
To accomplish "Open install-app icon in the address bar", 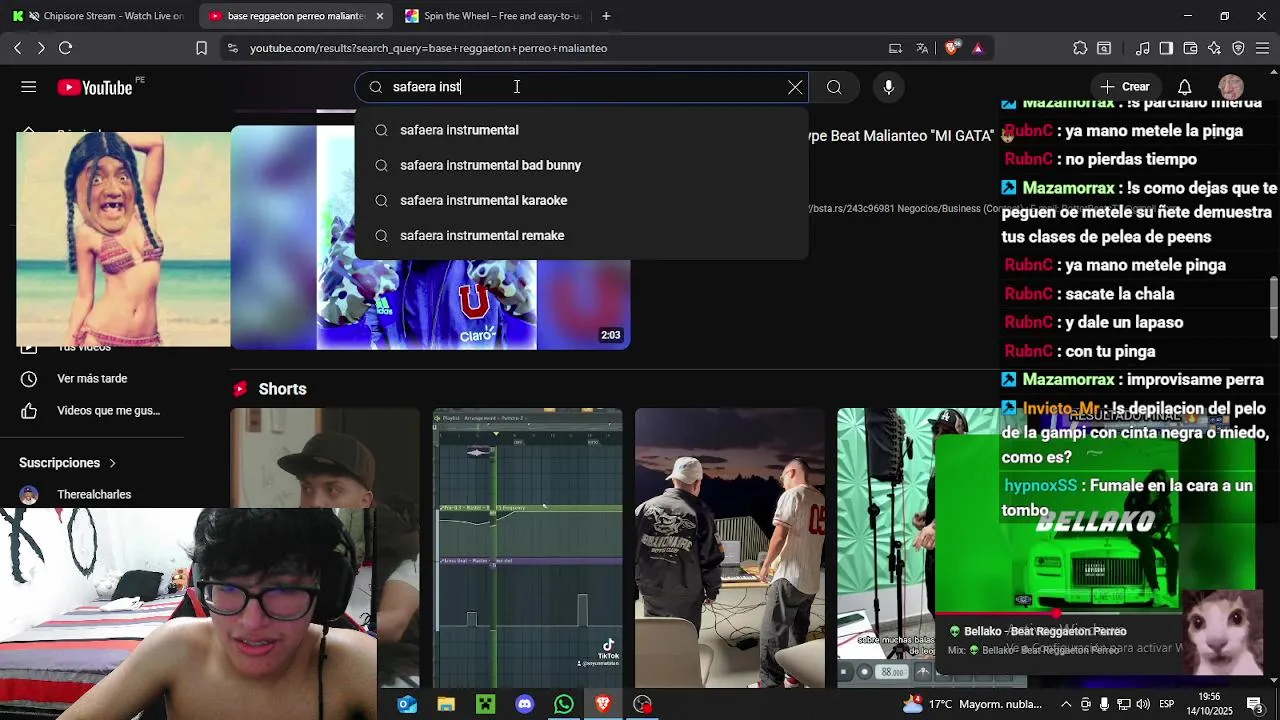I will [895, 48].
